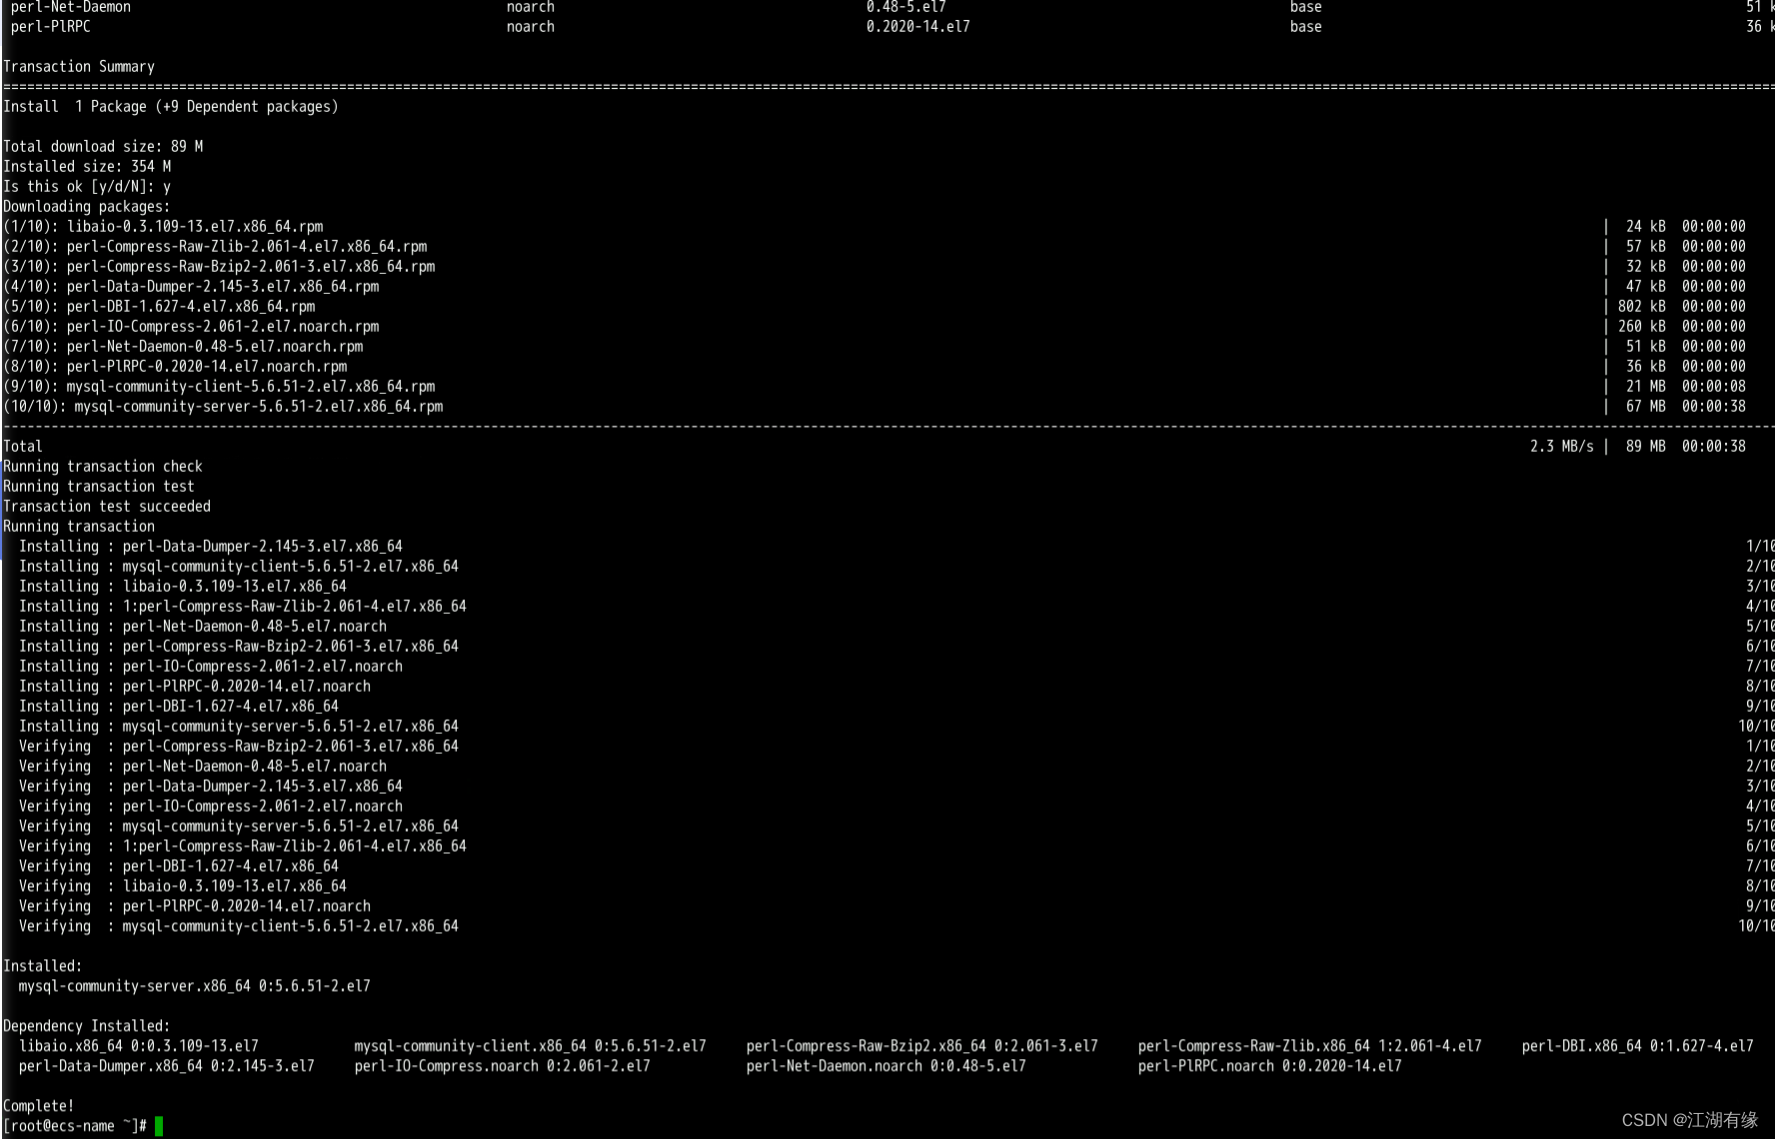Click 'perl-DBI.x86_64 0:1.627-4.el7' dependency entry
This screenshot has height=1139, width=1775.
click(x=1638, y=1047)
